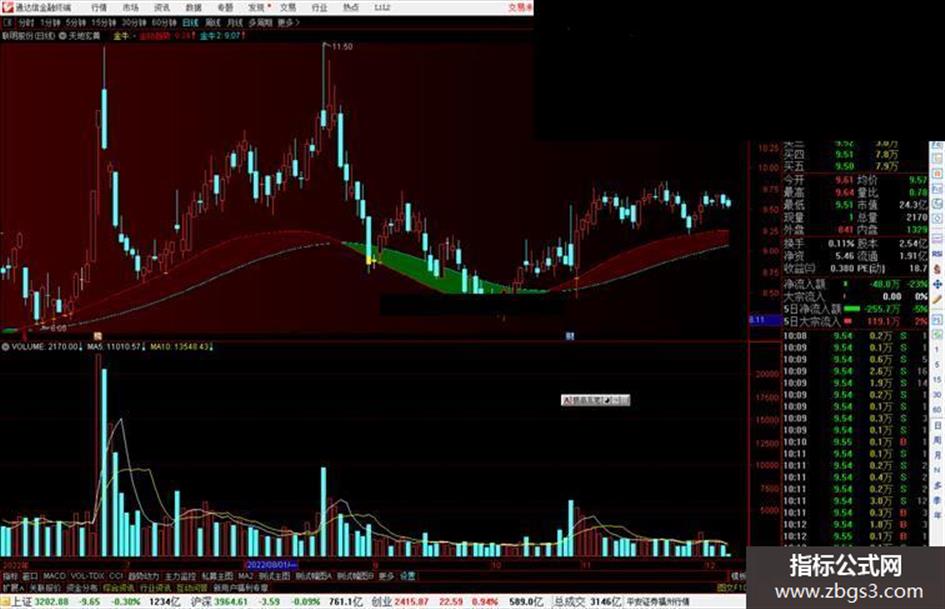Select the pencil drawing tool icon

[937, 299]
